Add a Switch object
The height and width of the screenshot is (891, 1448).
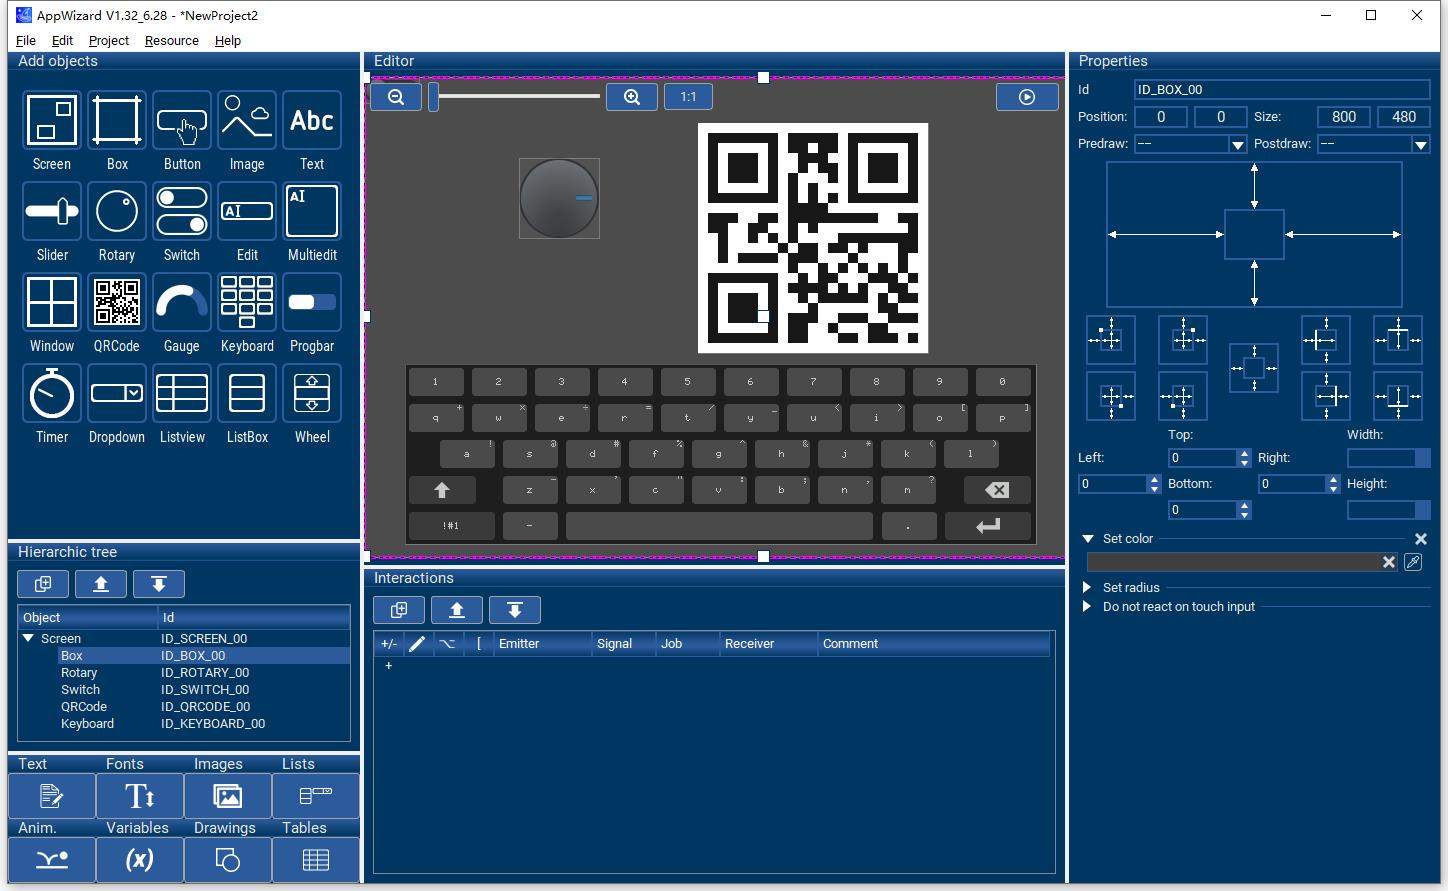point(182,212)
